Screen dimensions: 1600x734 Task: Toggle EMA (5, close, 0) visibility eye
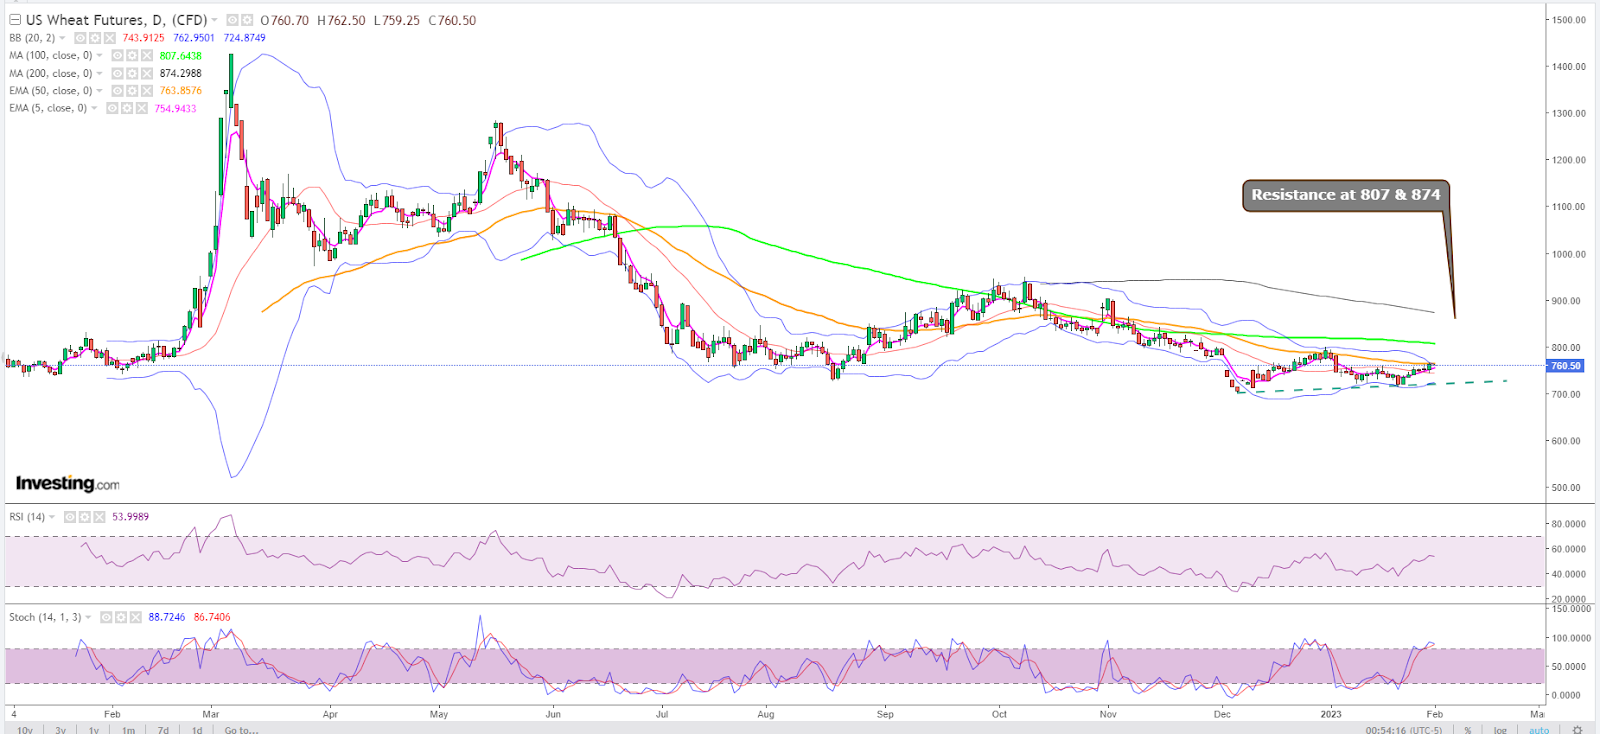(x=112, y=108)
